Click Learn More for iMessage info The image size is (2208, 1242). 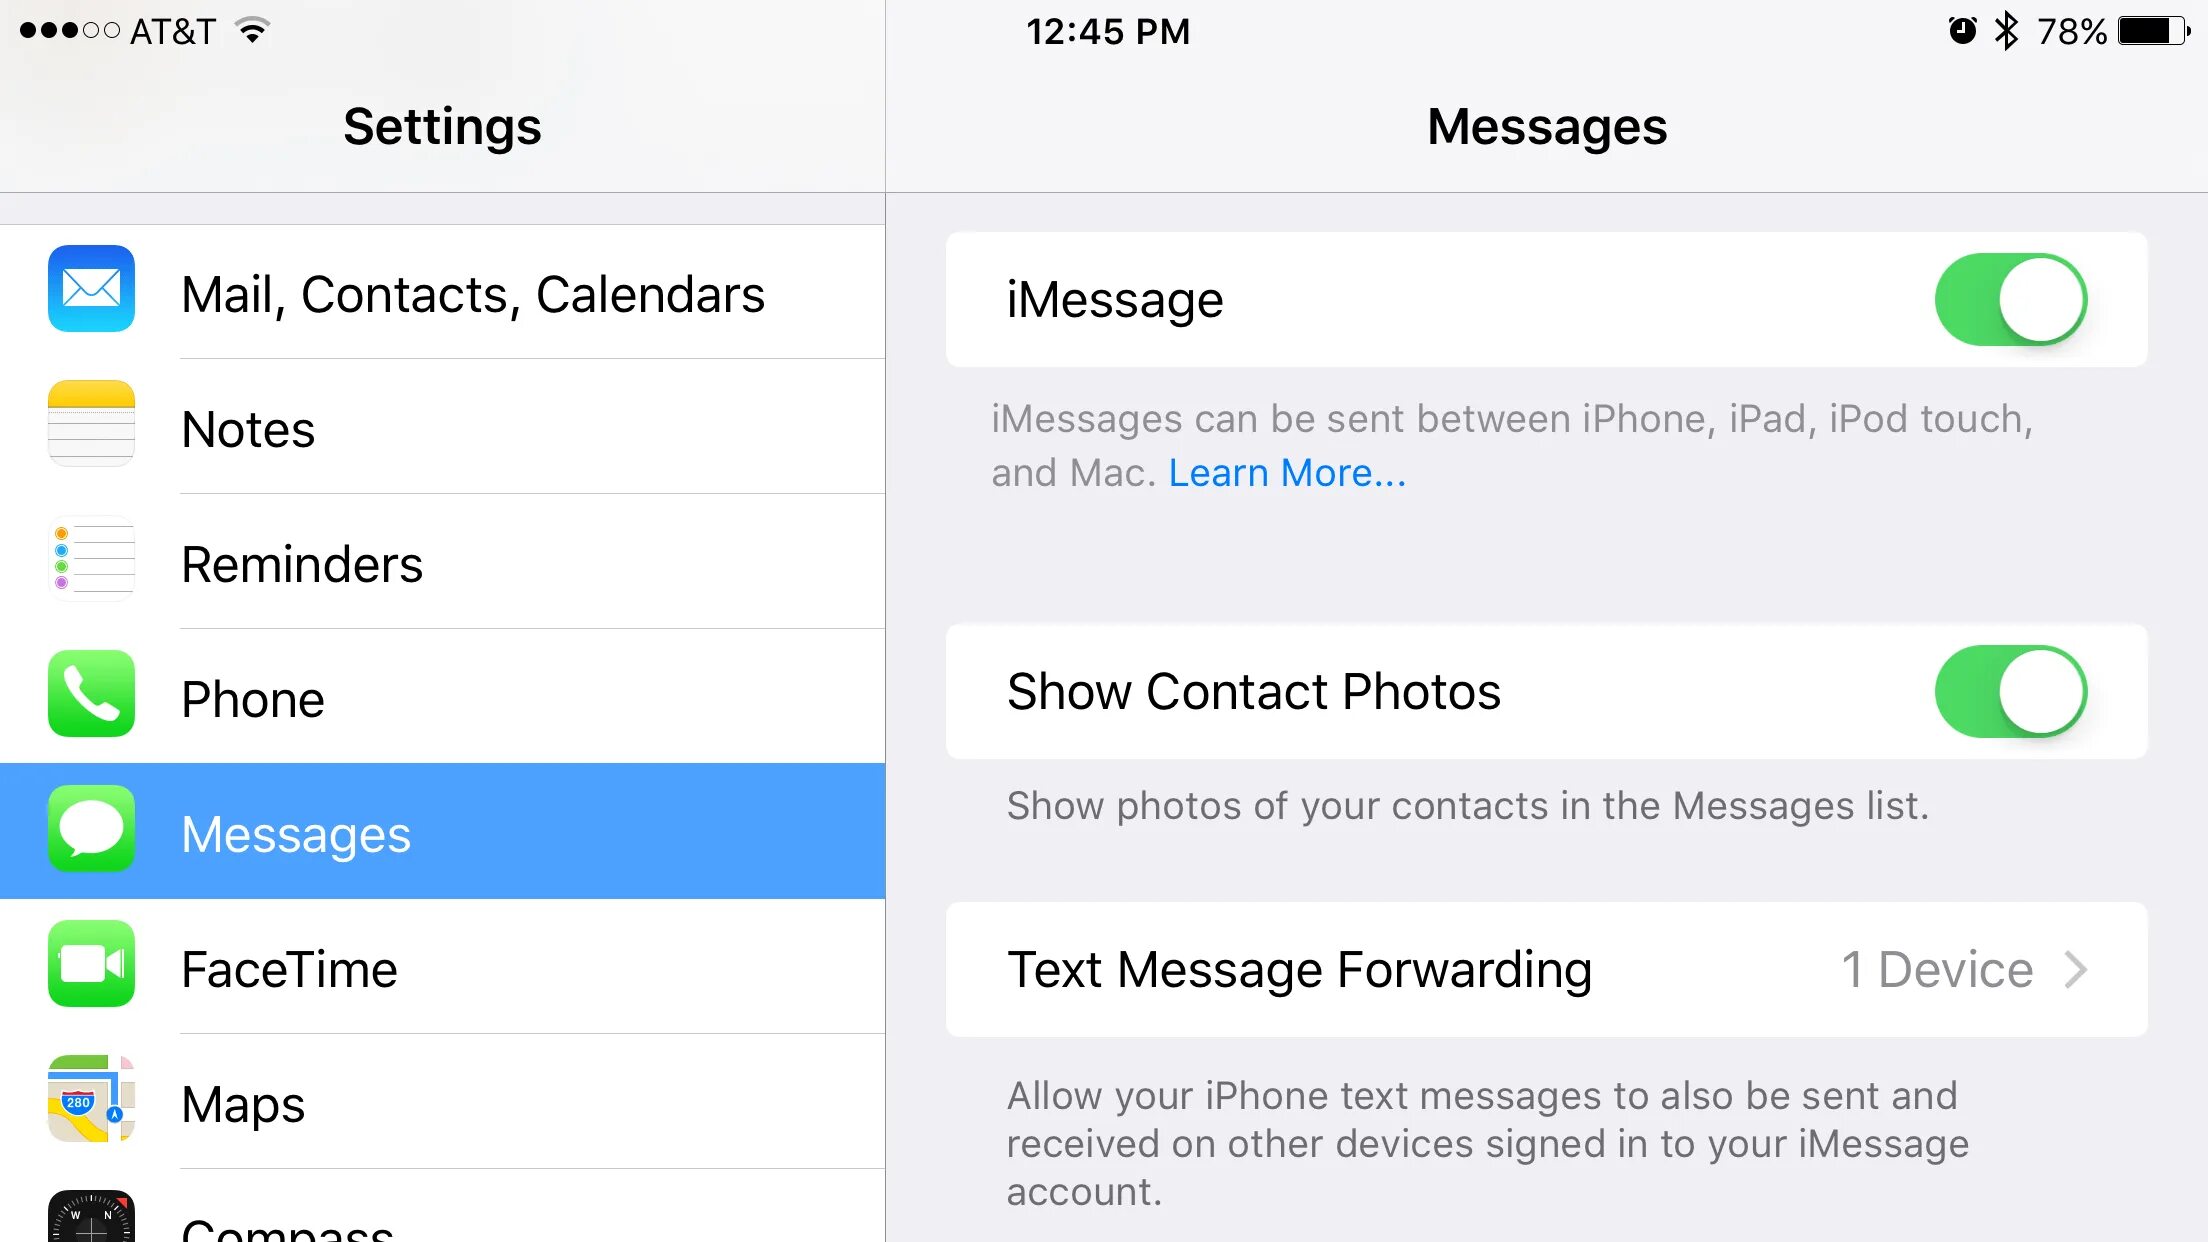click(1287, 473)
